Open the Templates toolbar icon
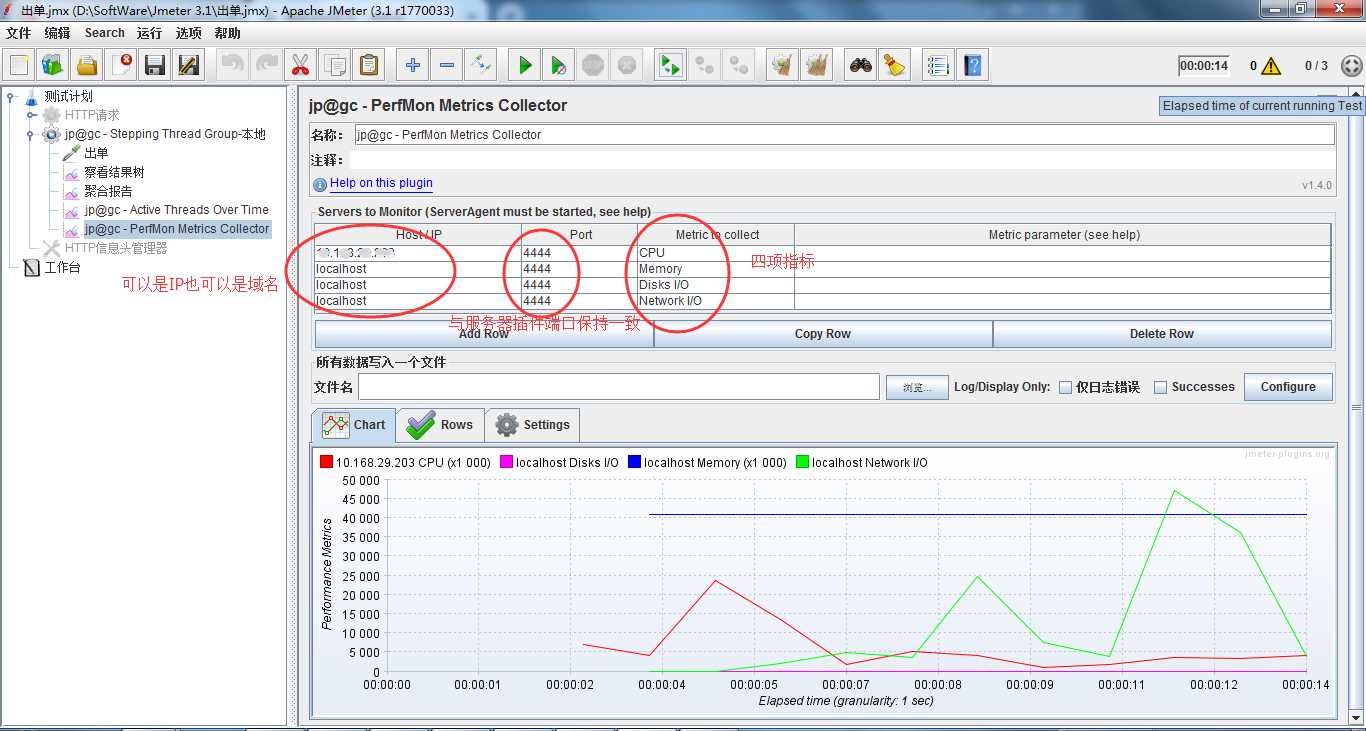Viewport: 1366px width, 731px height. click(x=53, y=66)
